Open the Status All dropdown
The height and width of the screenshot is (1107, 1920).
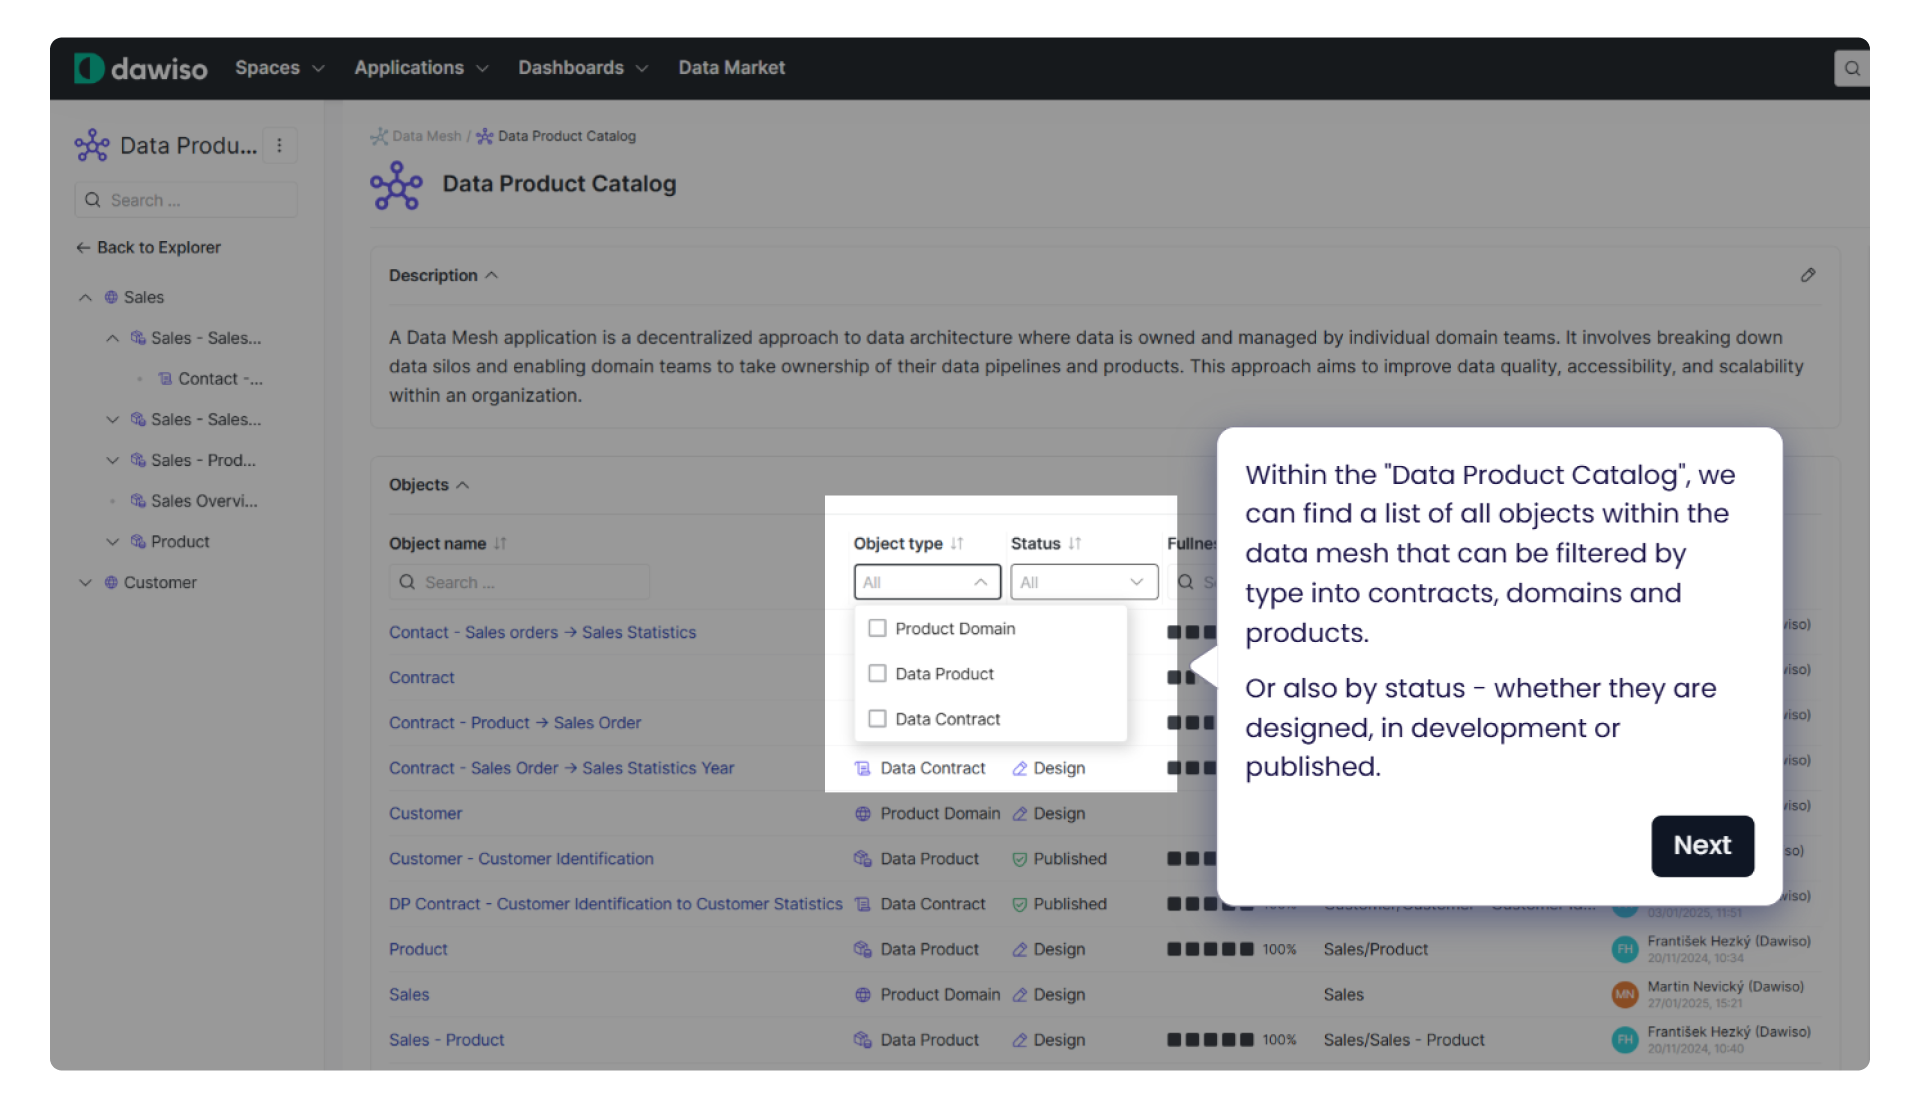(1083, 581)
